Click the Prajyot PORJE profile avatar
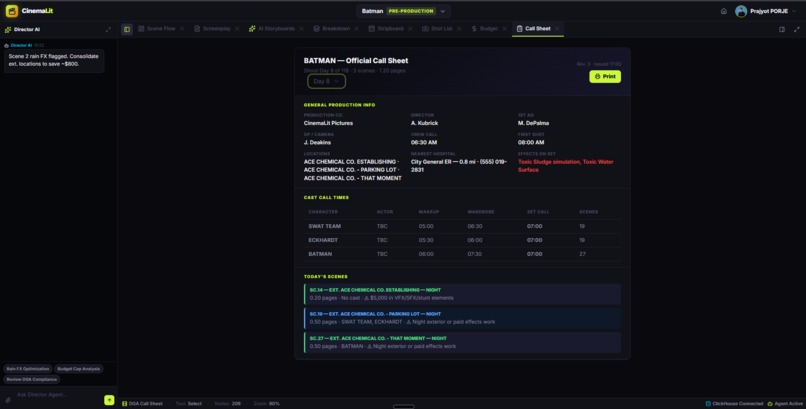The image size is (806, 409). 741,11
